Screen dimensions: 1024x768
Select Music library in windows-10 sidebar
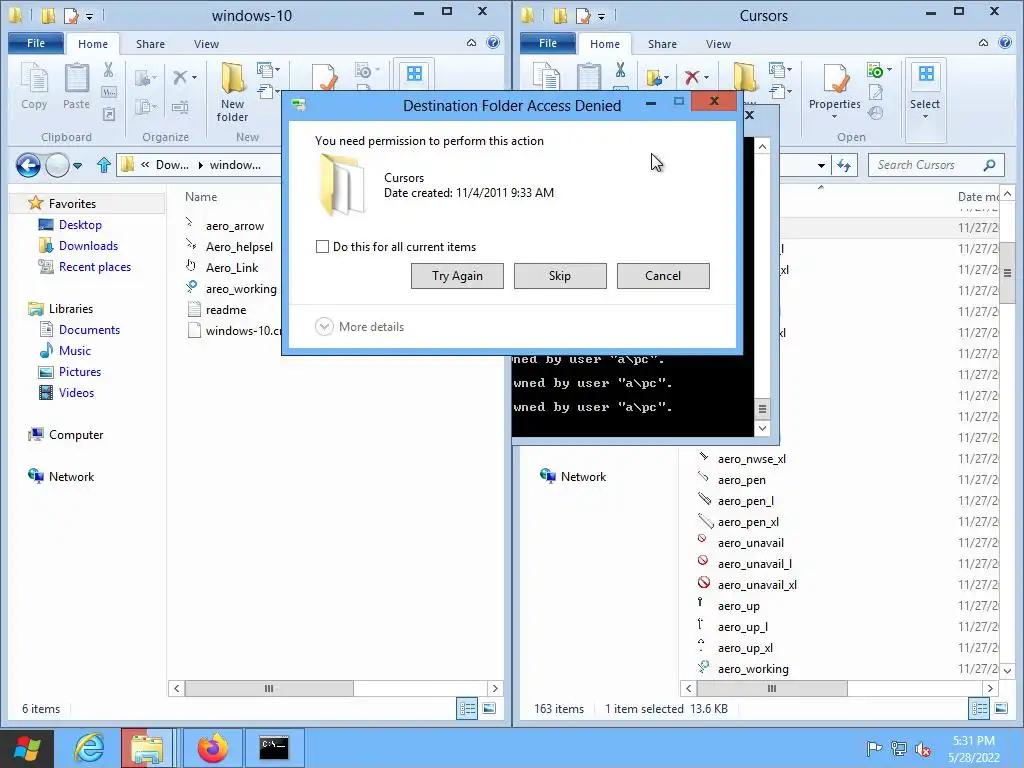[x=74, y=351]
